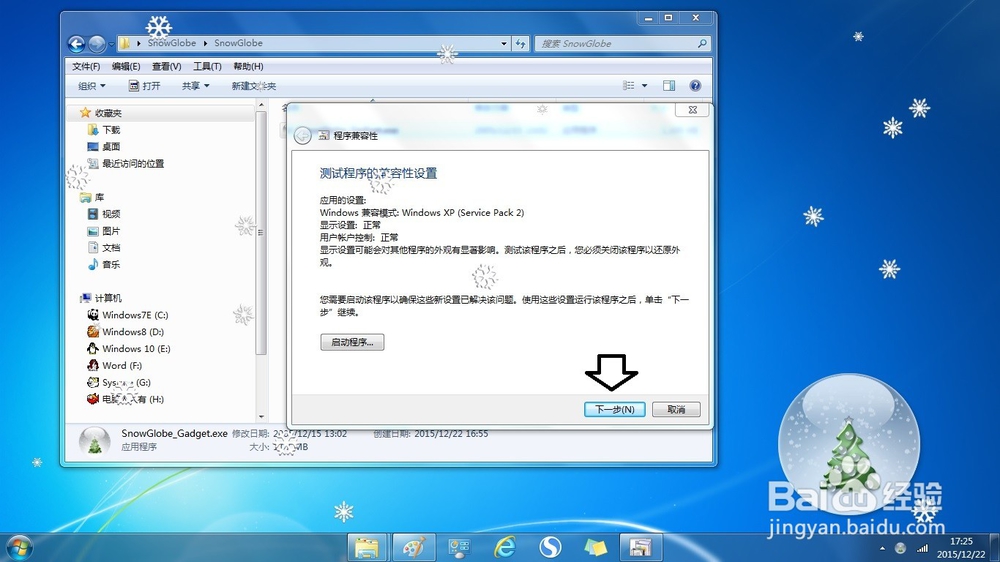The image size is (1000, 562).
Task: Select 计算机 in the navigation pane
Action: 108,298
